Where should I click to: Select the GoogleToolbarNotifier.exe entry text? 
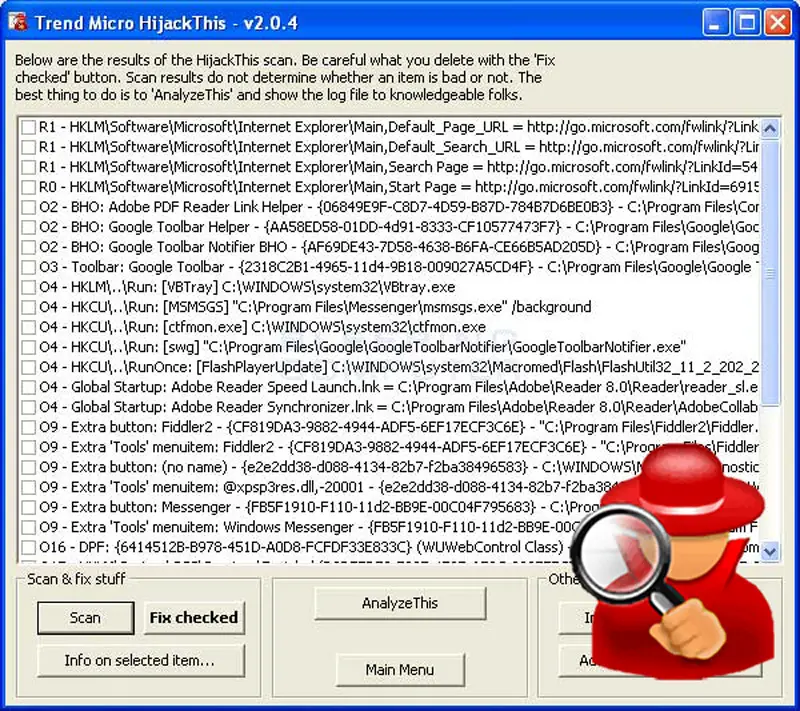tap(362, 347)
